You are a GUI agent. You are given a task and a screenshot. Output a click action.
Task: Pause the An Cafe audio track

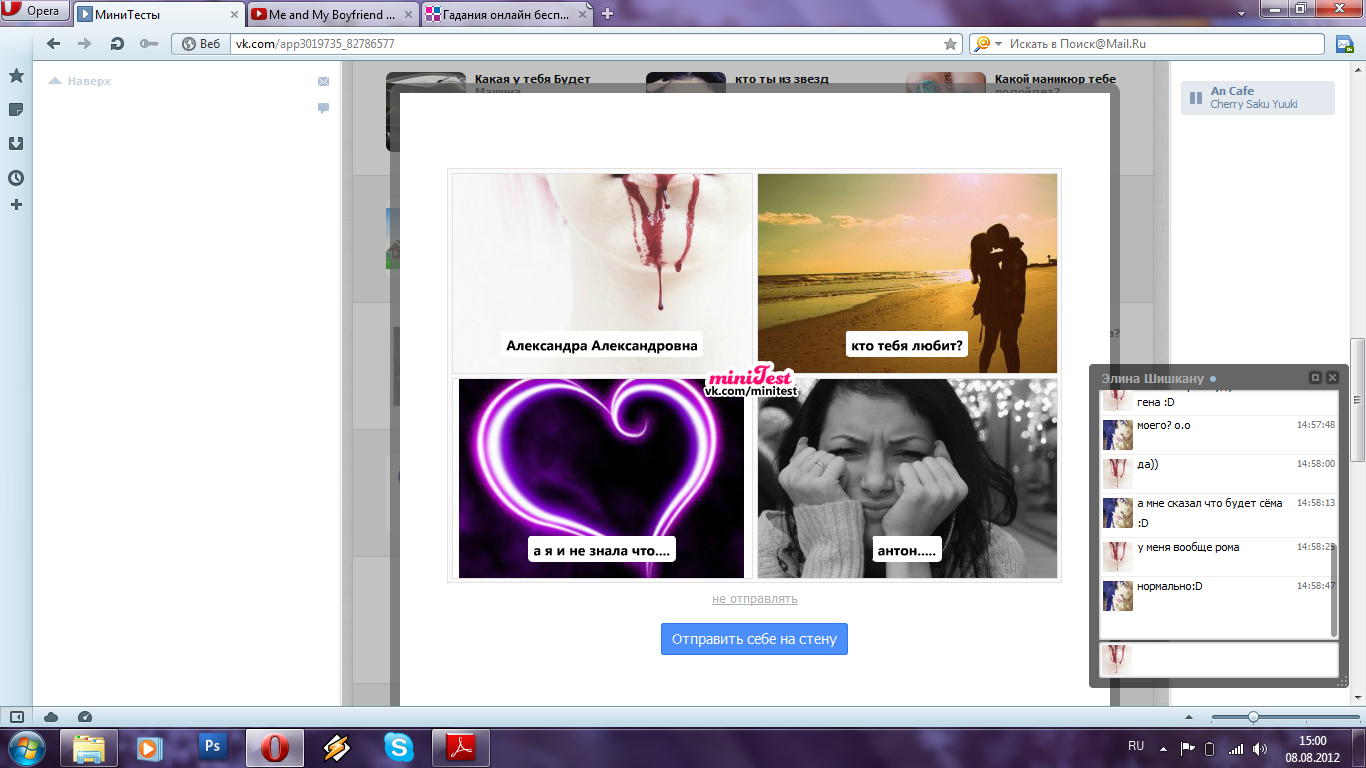tap(1195, 98)
